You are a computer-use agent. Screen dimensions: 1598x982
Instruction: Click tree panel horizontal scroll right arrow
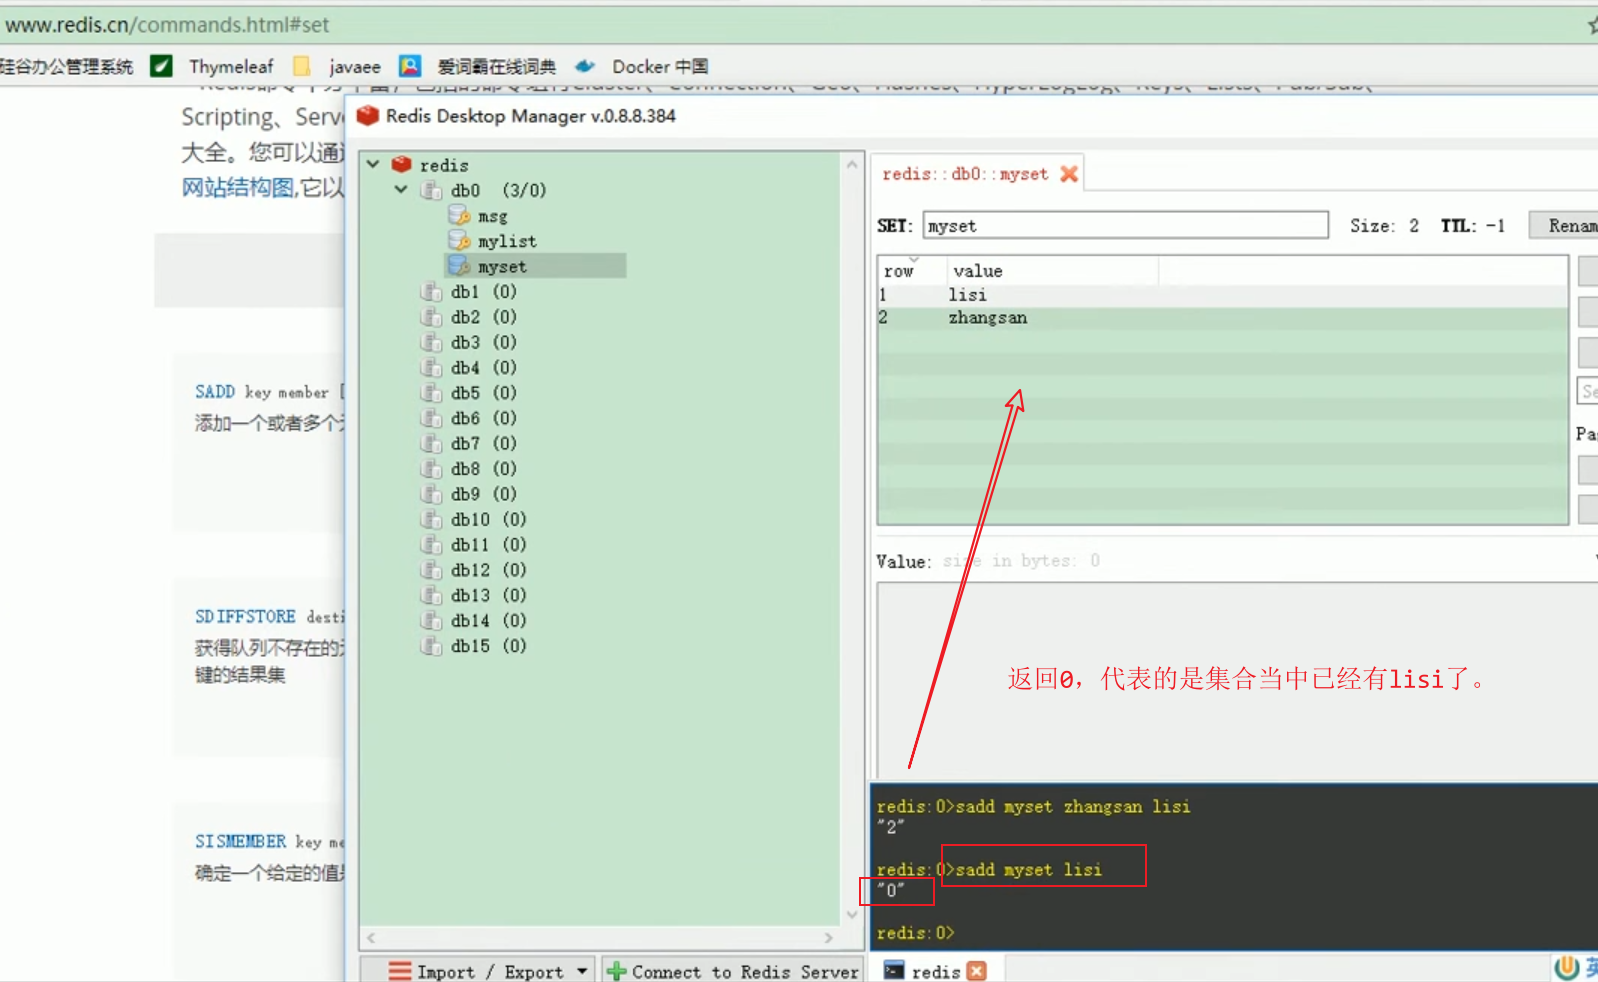828,938
